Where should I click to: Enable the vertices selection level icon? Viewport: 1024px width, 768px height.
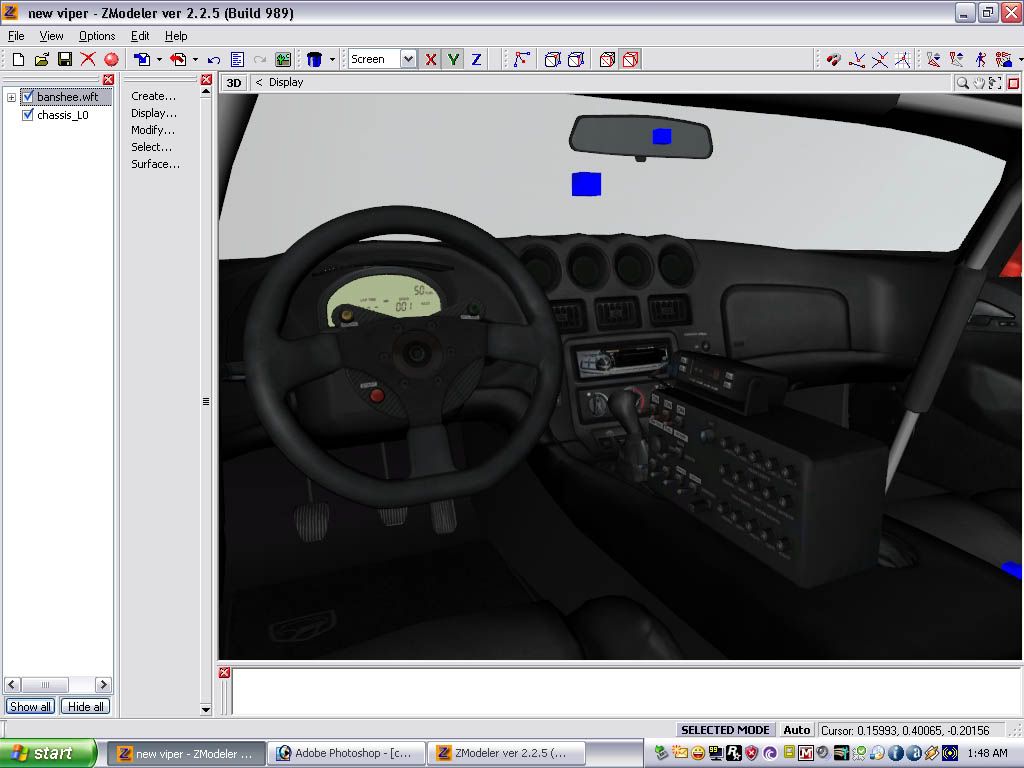click(x=521, y=60)
